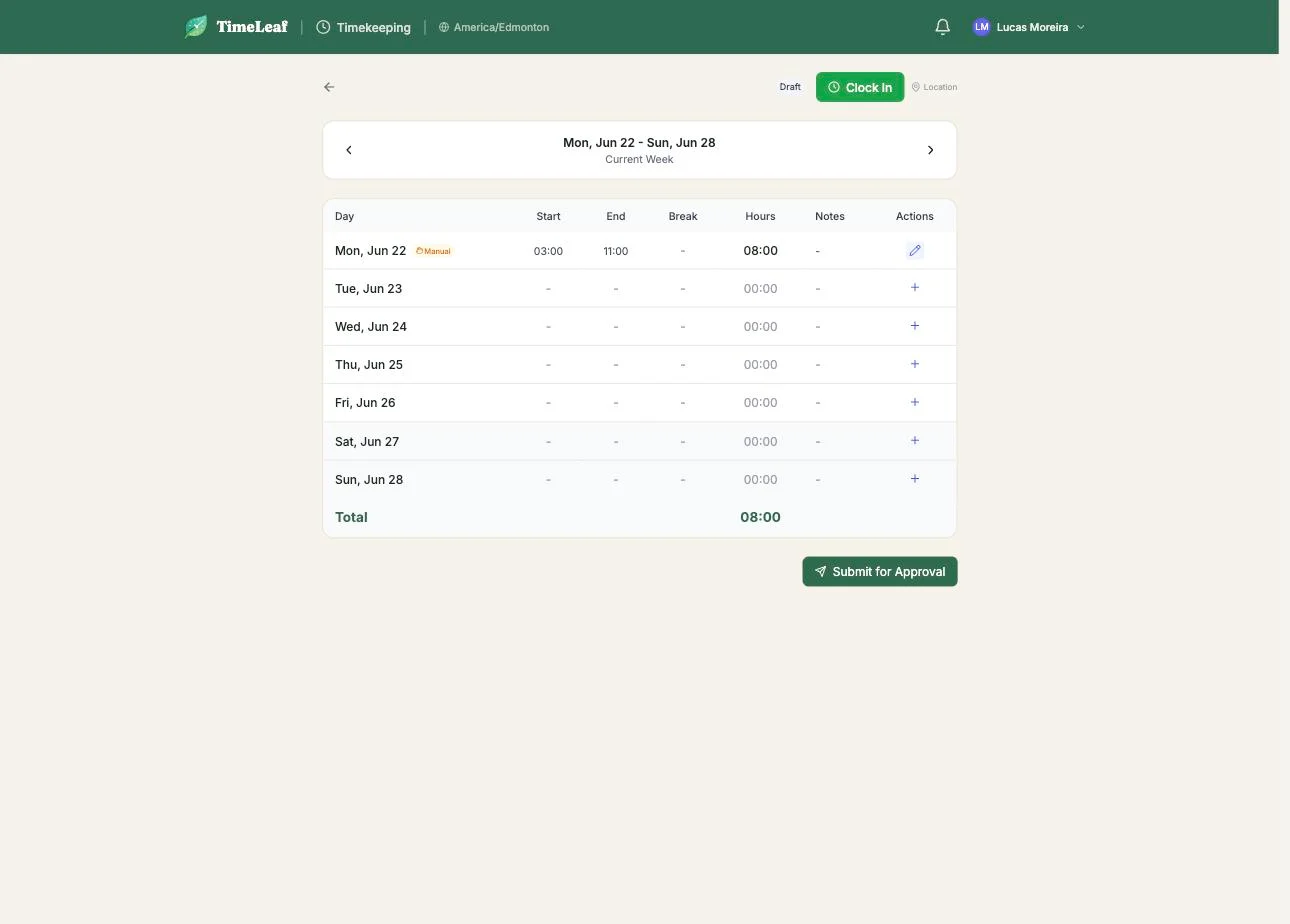Click the Manual badge on Mon, Jun 22

point(434,251)
